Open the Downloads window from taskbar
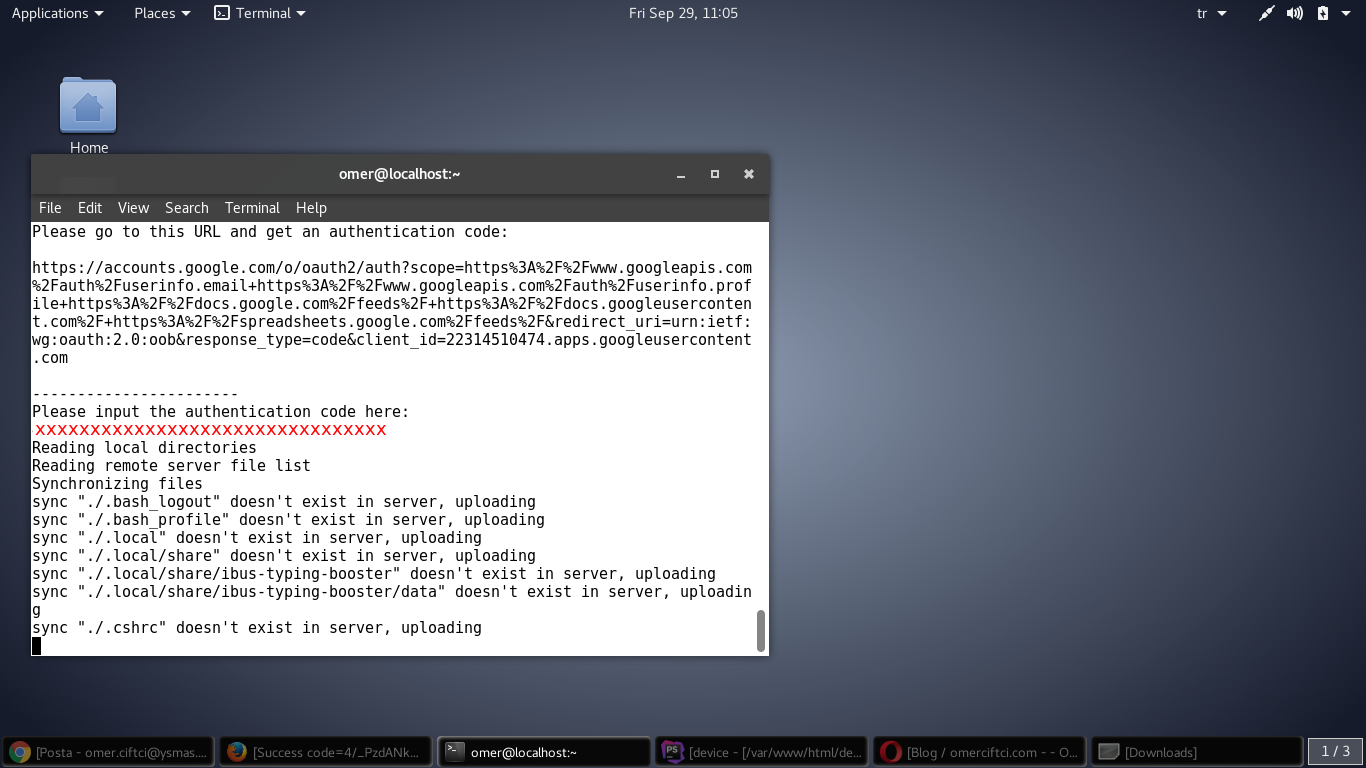This screenshot has height=768, width=1366. pos(1196,752)
